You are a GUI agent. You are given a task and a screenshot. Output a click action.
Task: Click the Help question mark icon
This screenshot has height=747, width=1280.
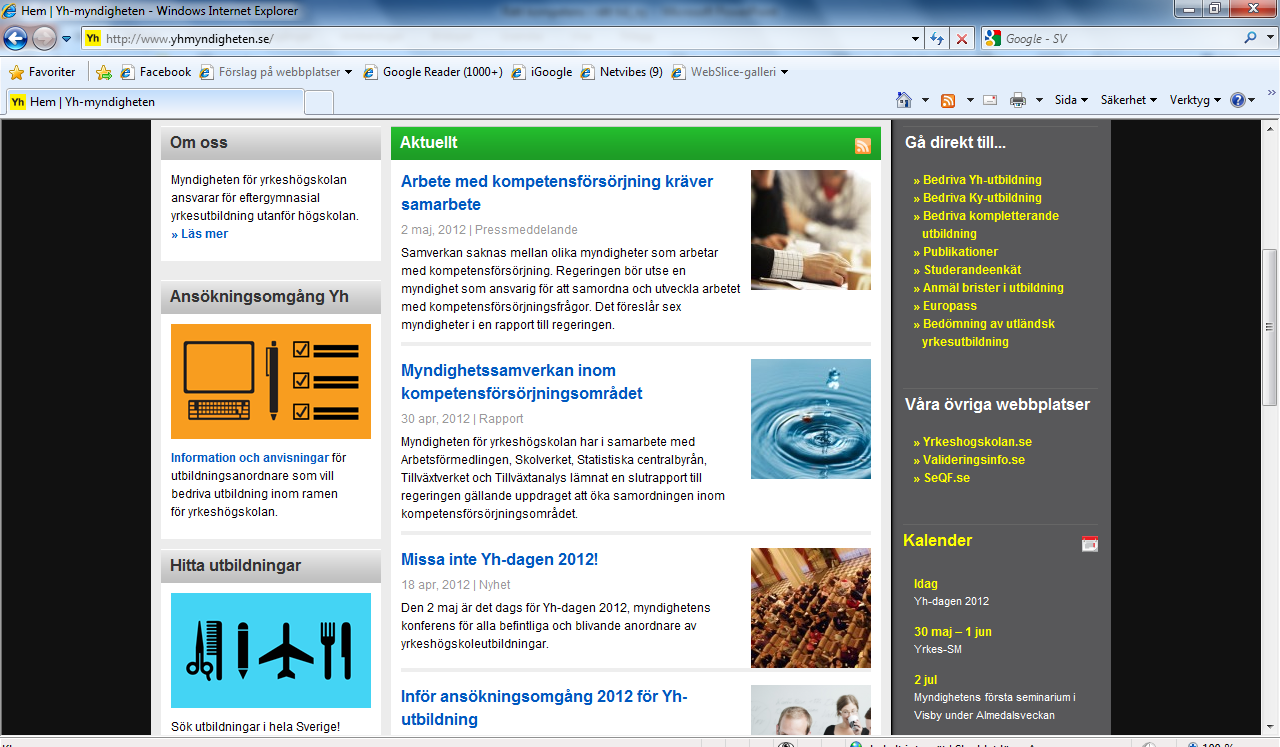[1238, 100]
